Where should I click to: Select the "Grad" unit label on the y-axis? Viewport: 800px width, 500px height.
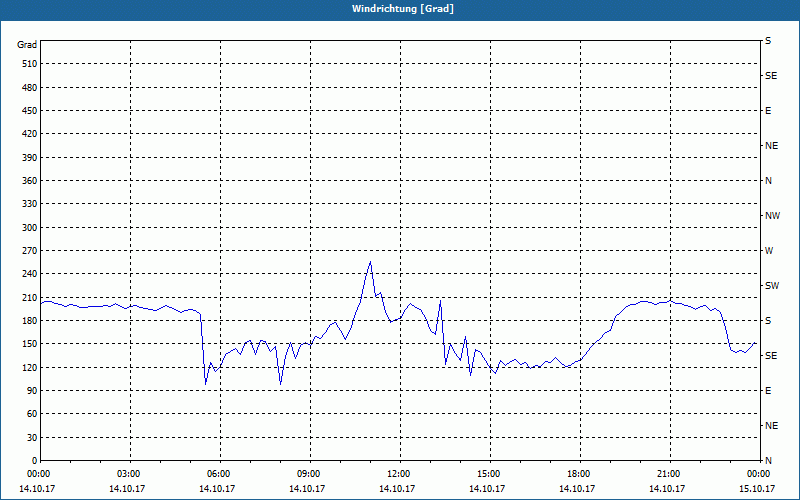pos(27,45)
